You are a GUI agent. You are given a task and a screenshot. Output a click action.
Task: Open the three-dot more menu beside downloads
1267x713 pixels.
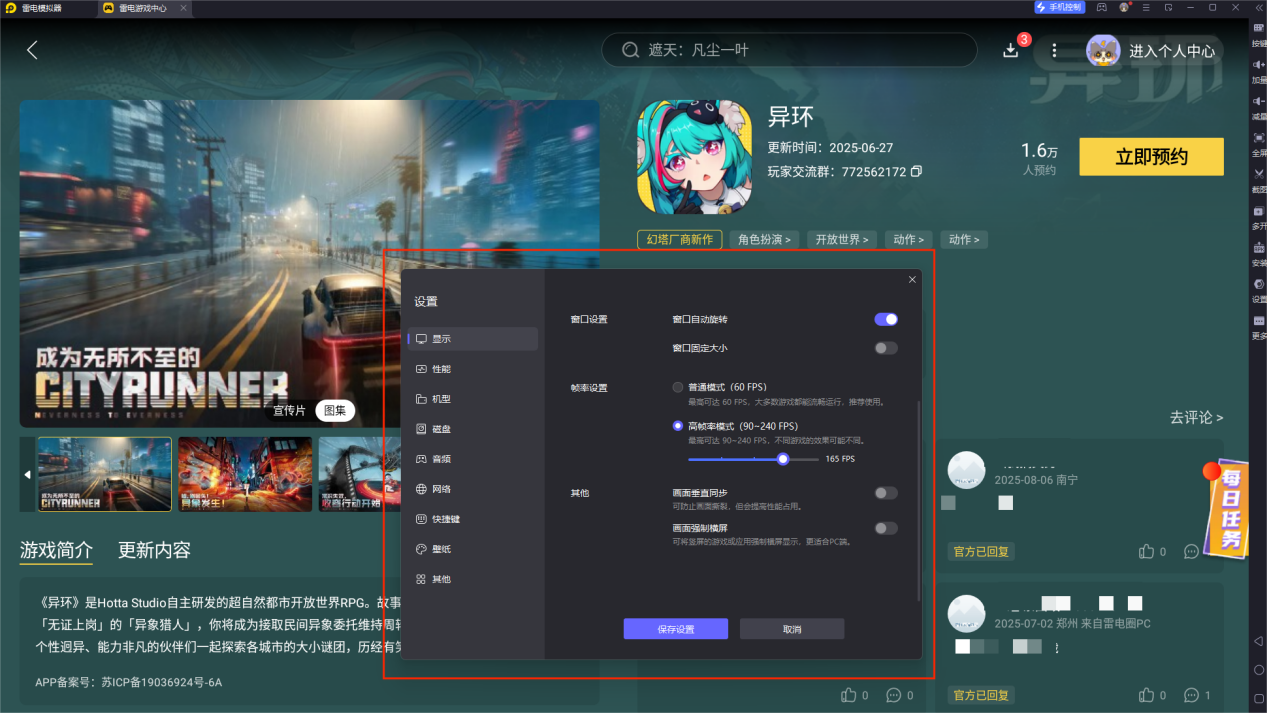click(1054, 50)
